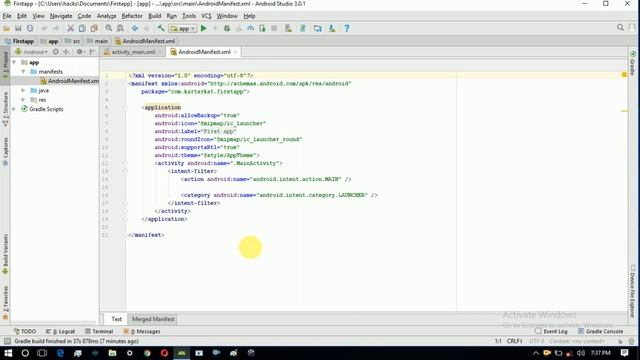The width and height of the screenshot is (640, 360).
Task: Click the yellow warning marker indicator
Action: click(x=624, y=75)
